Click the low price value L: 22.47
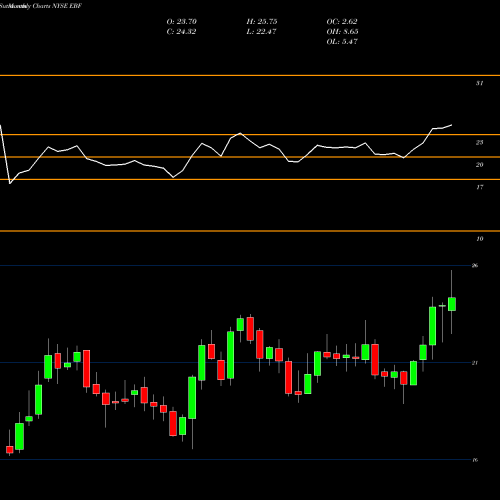This screenshot has height=500, width=500. pyautogui.click(x=261, y=32)
